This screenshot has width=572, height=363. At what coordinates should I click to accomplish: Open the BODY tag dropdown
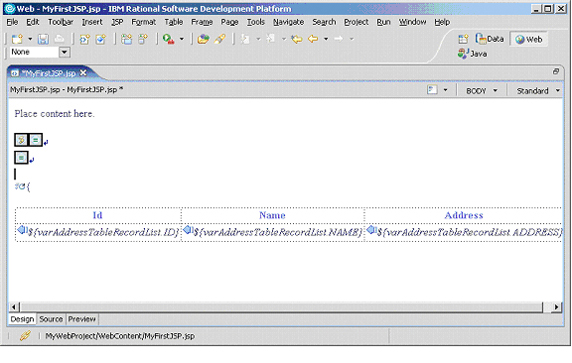click(x=481, y=90)
